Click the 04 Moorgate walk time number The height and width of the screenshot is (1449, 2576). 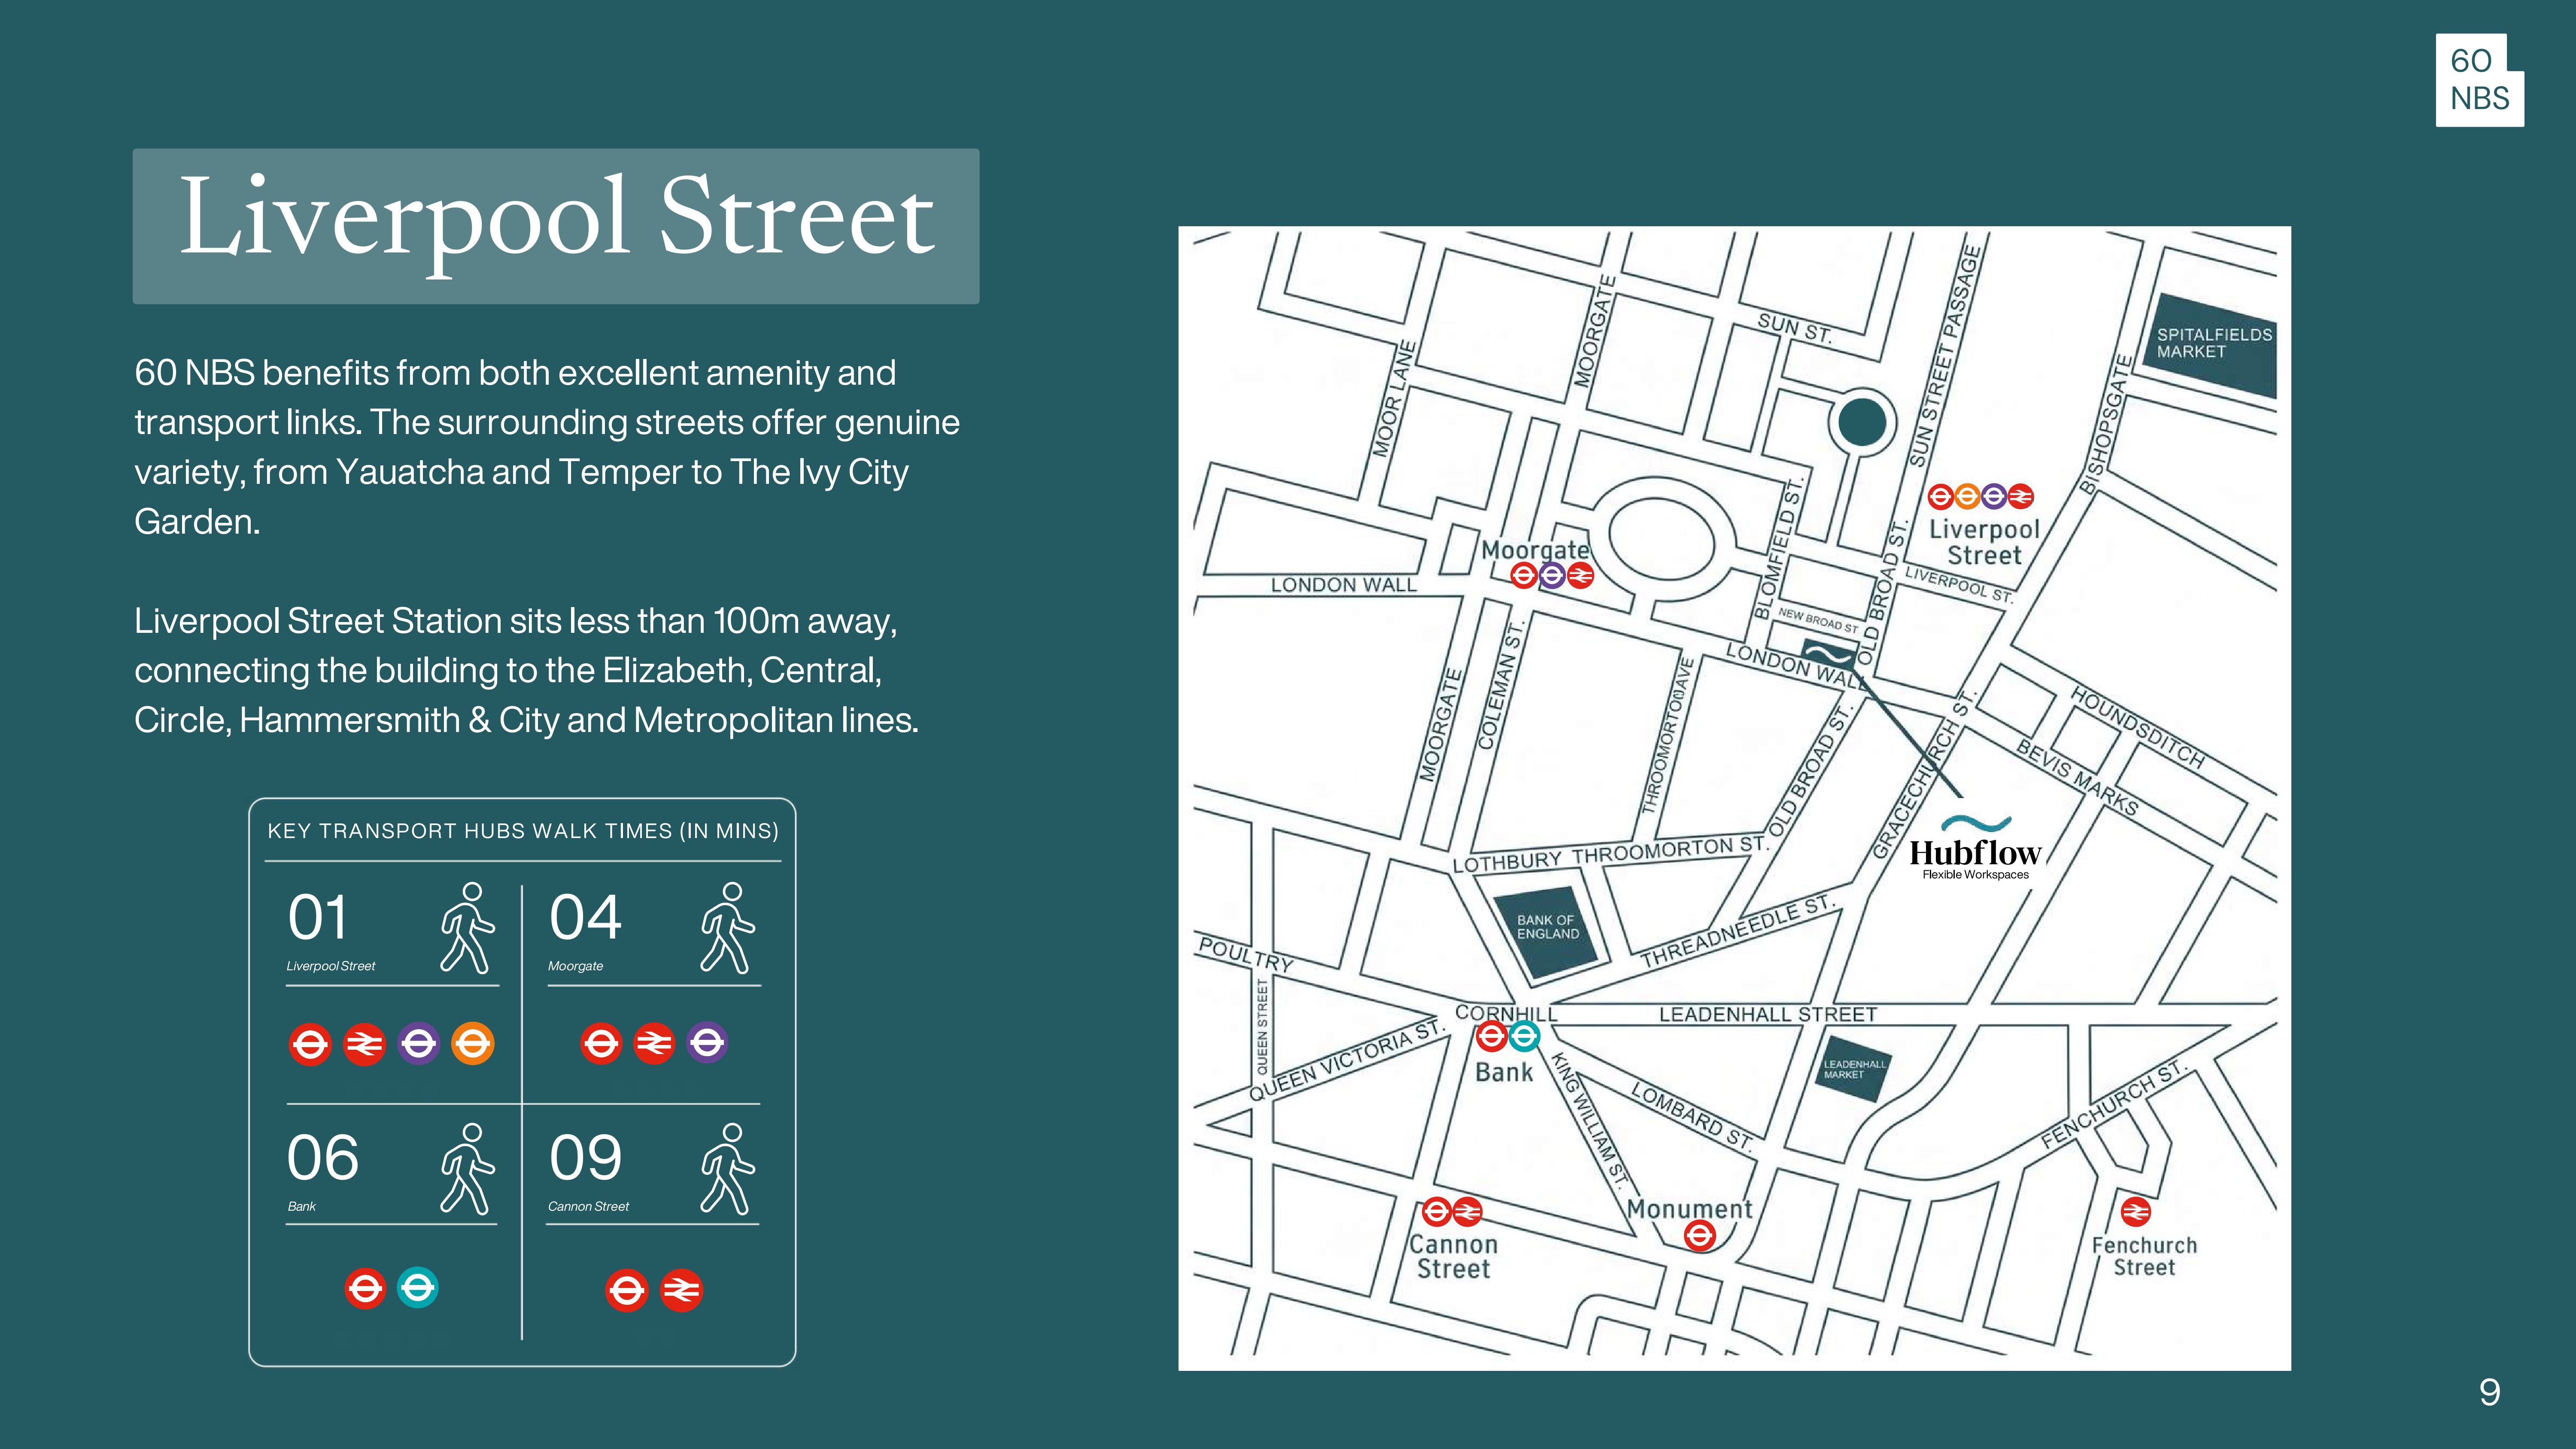click(585, 917)
